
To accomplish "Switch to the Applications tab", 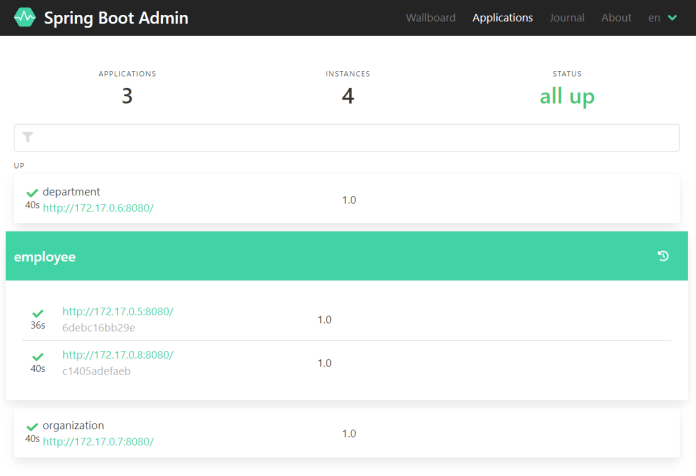I will (x=502, y=18).
